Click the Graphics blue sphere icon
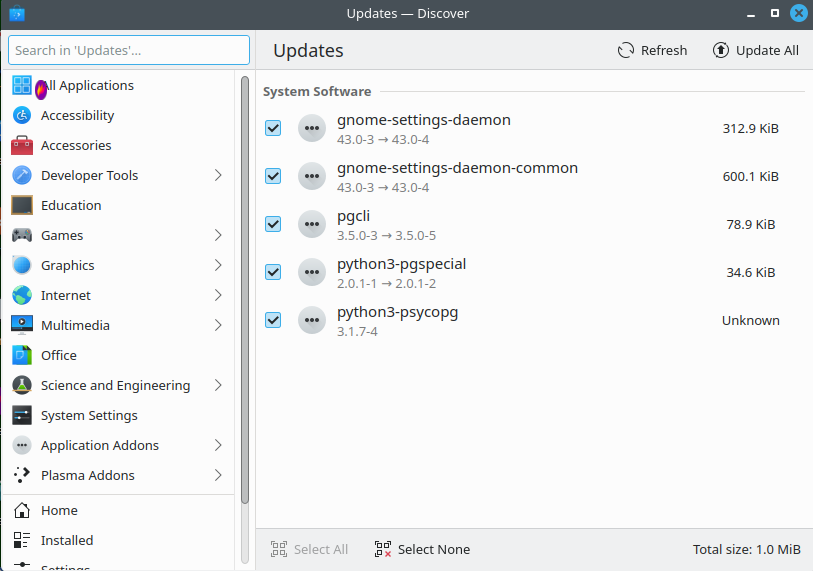 point(22,265)
